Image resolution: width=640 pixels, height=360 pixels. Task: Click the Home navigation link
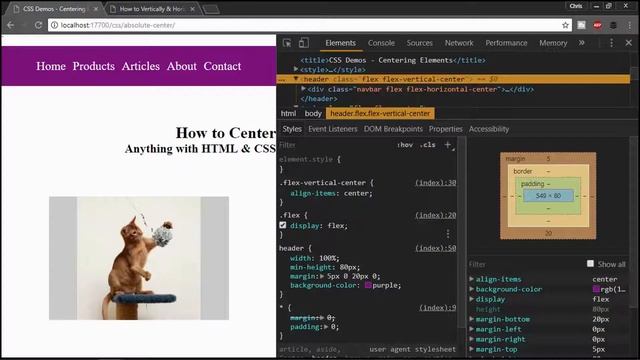coord(51,66)
